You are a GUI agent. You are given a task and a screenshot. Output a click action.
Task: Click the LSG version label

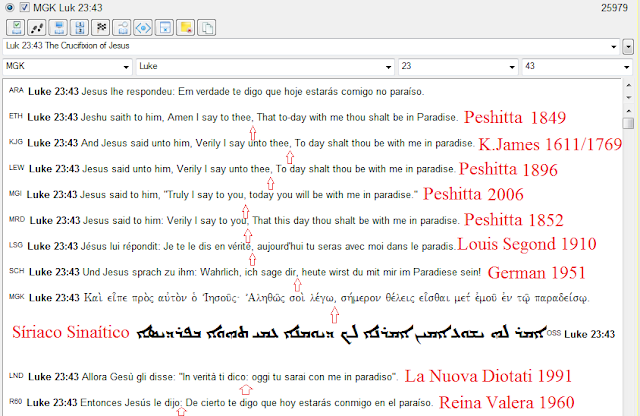[x=16, y=245]
